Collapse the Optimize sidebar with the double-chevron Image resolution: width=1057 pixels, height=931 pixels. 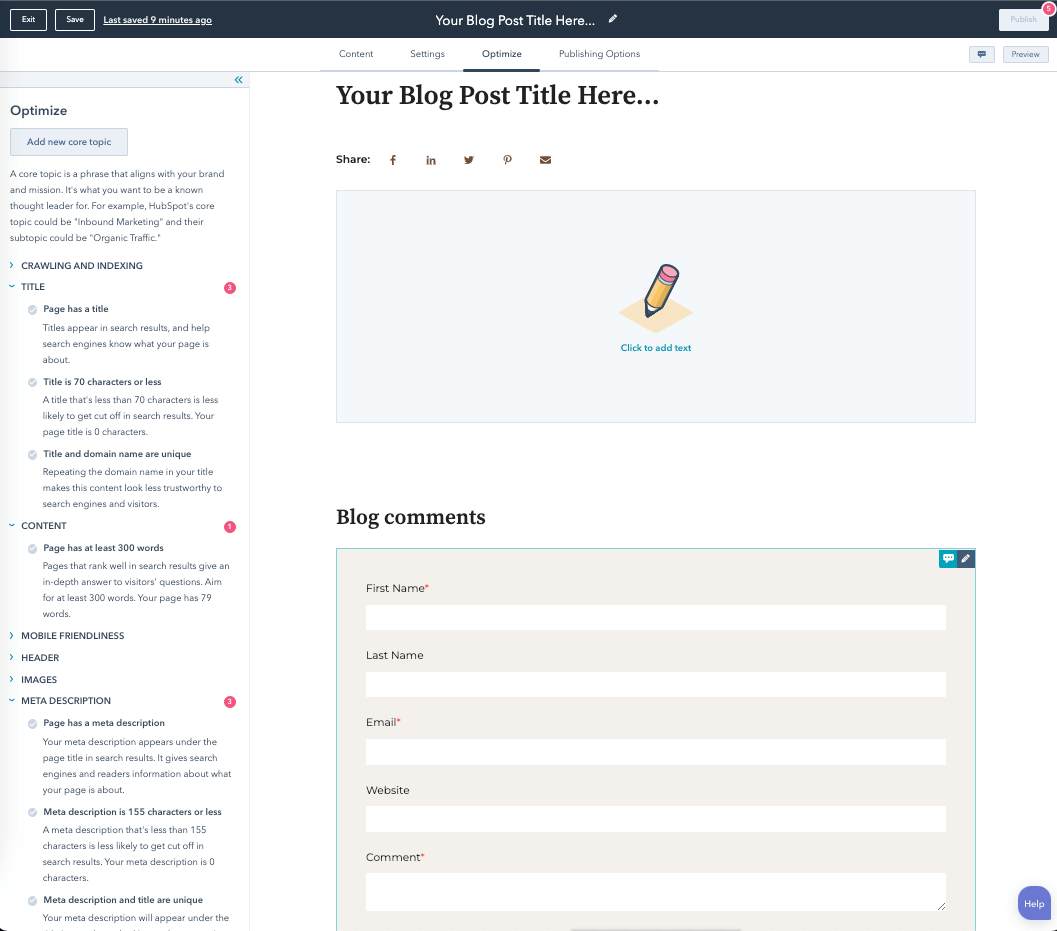pos(238,80)
